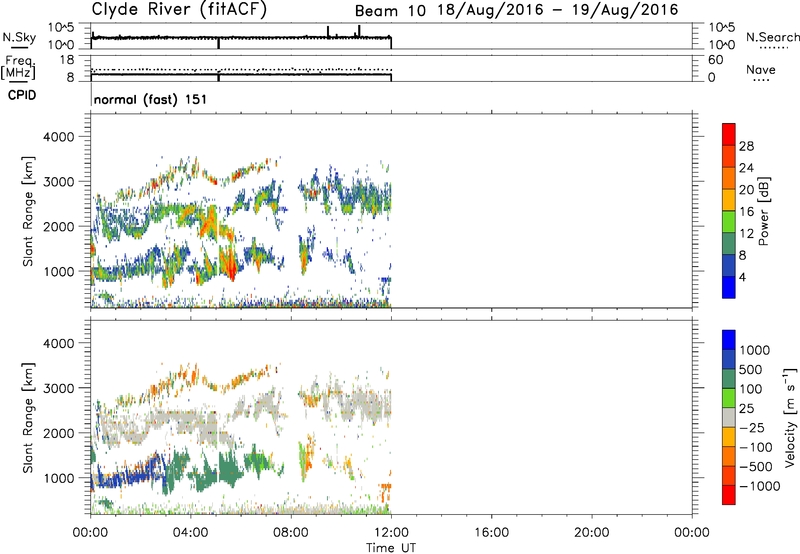Click "Slant Range [km]" label of velocity panel

point(28,417)
